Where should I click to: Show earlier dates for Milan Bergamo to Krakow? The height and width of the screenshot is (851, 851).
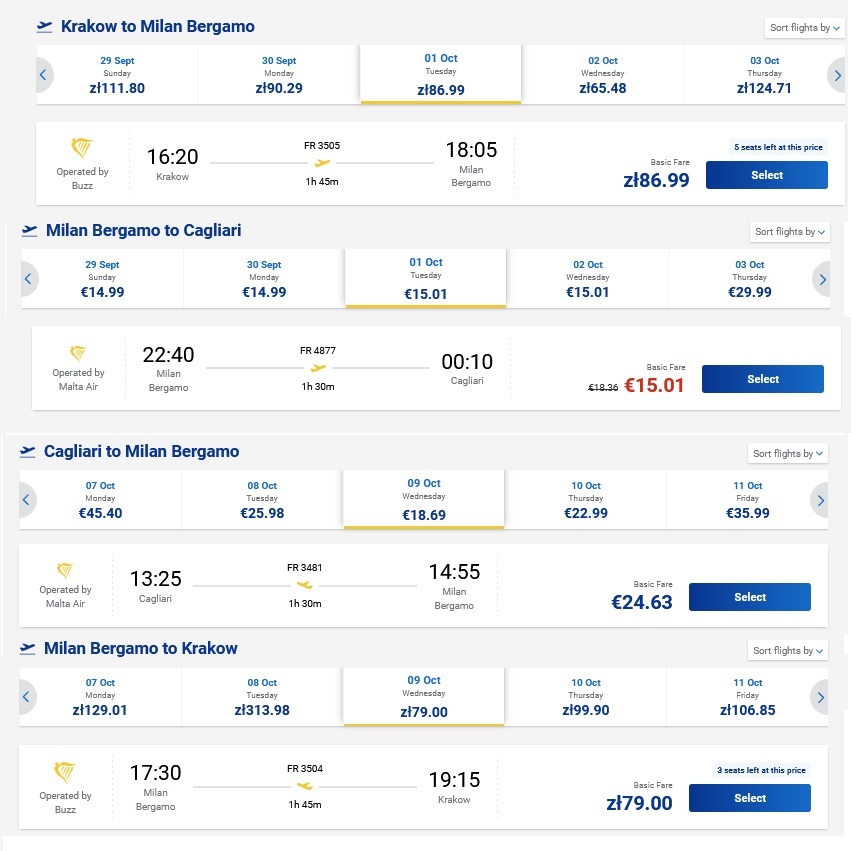(27, 697)
